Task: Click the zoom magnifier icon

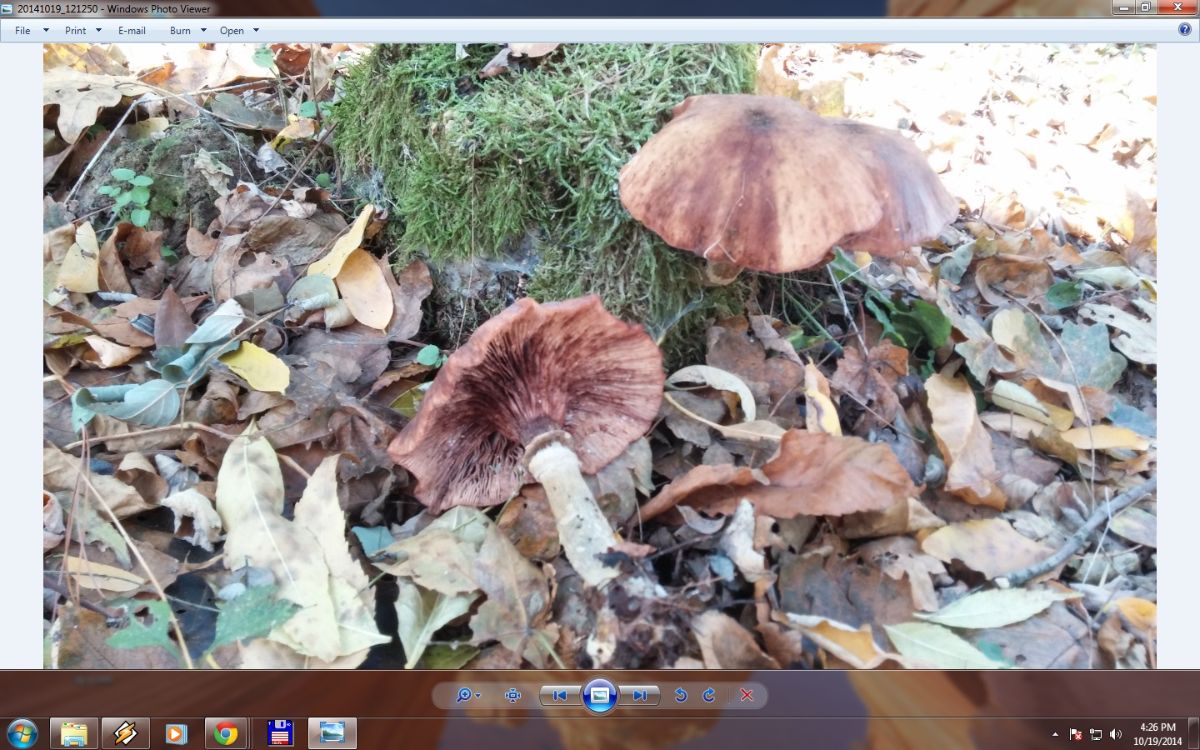Action: point(465,695)
